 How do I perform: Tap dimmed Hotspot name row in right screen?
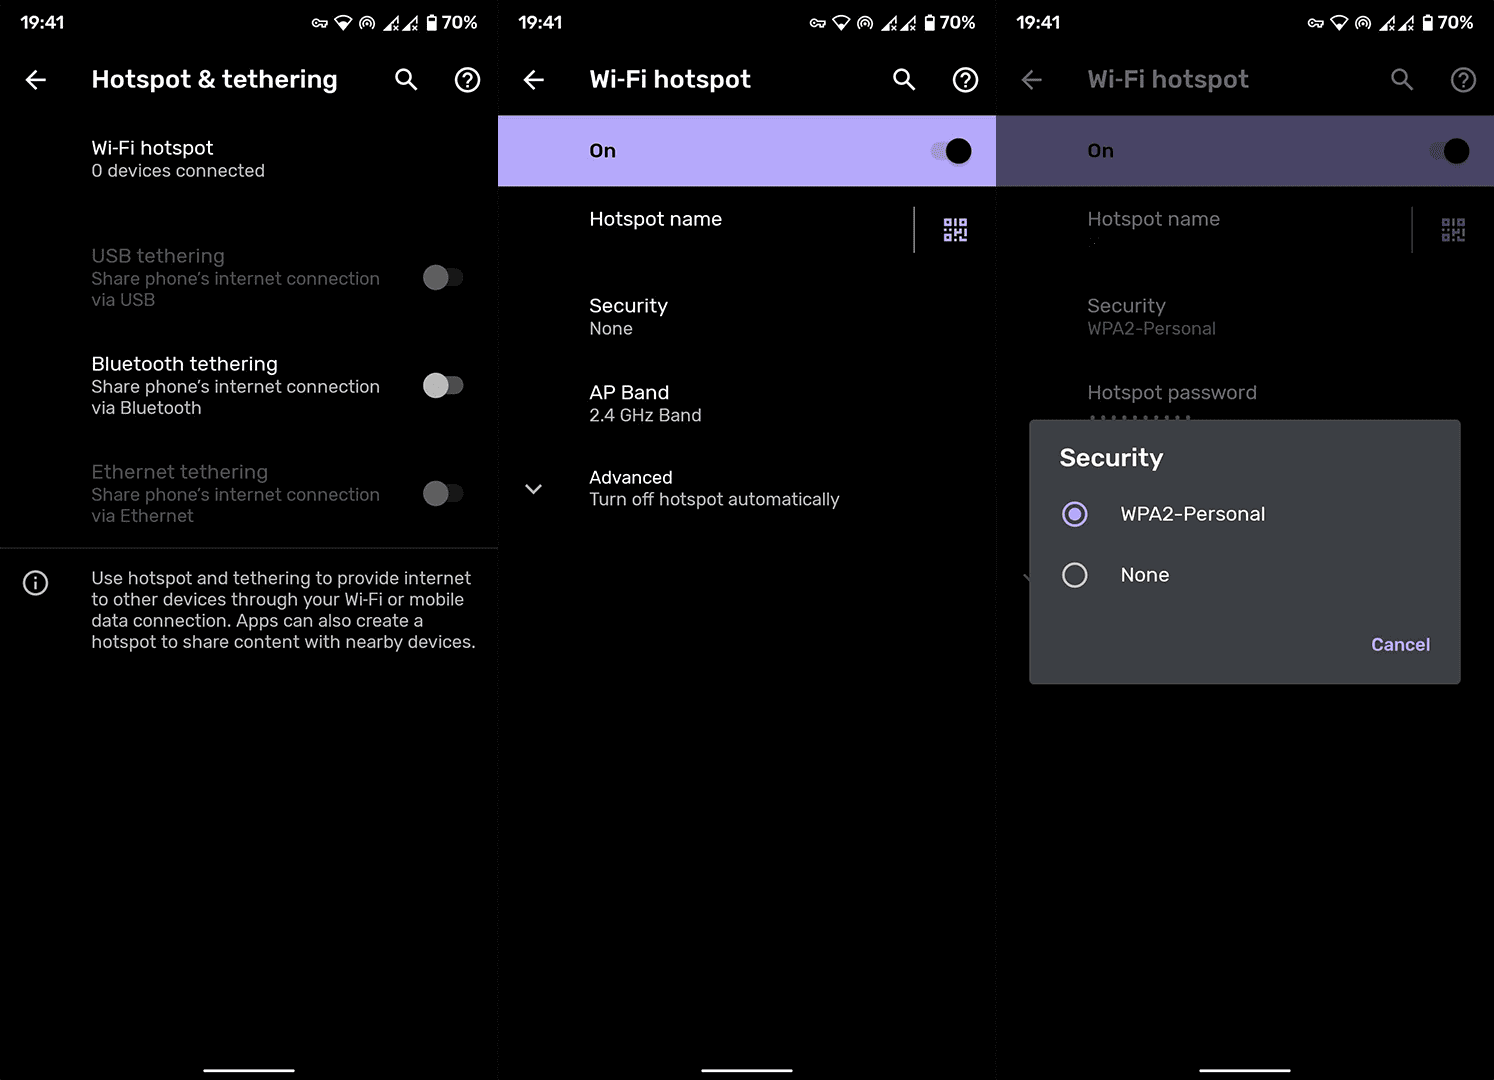pos(1203,230)
